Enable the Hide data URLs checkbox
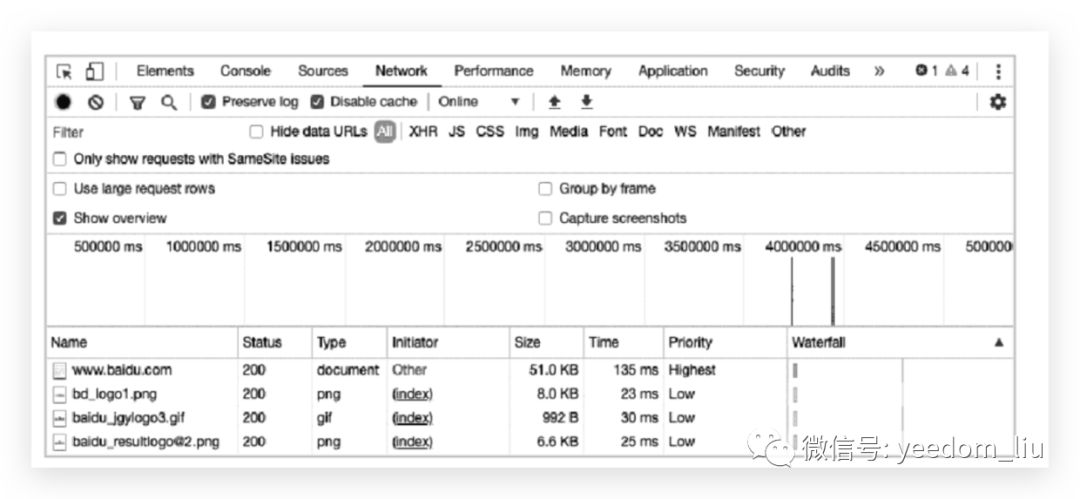Viewport: 1080px width, 499px height. 257,131
